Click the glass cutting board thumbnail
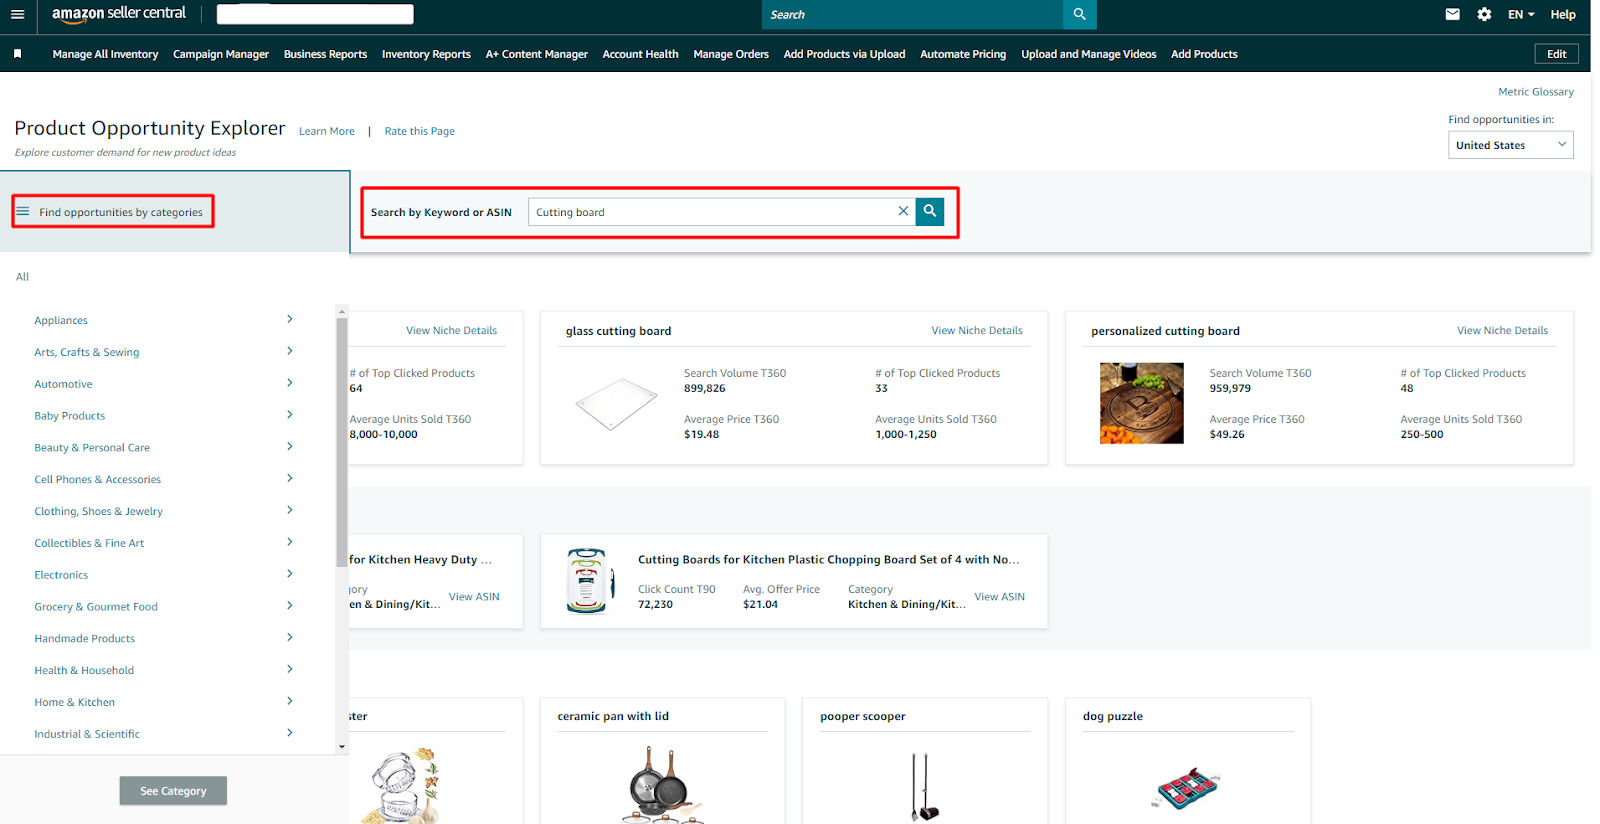Screen dimensions: 1600x824 [x=616, y=403]
